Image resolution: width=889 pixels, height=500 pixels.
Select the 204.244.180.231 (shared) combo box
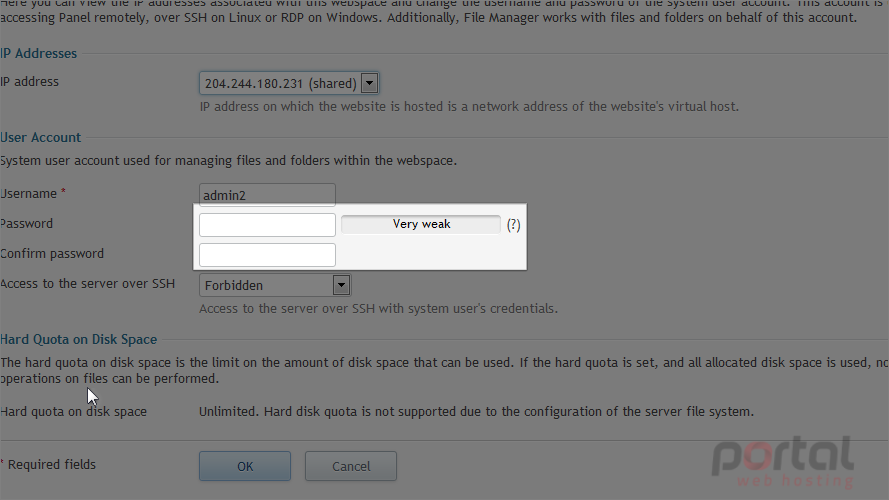point(289,83)
